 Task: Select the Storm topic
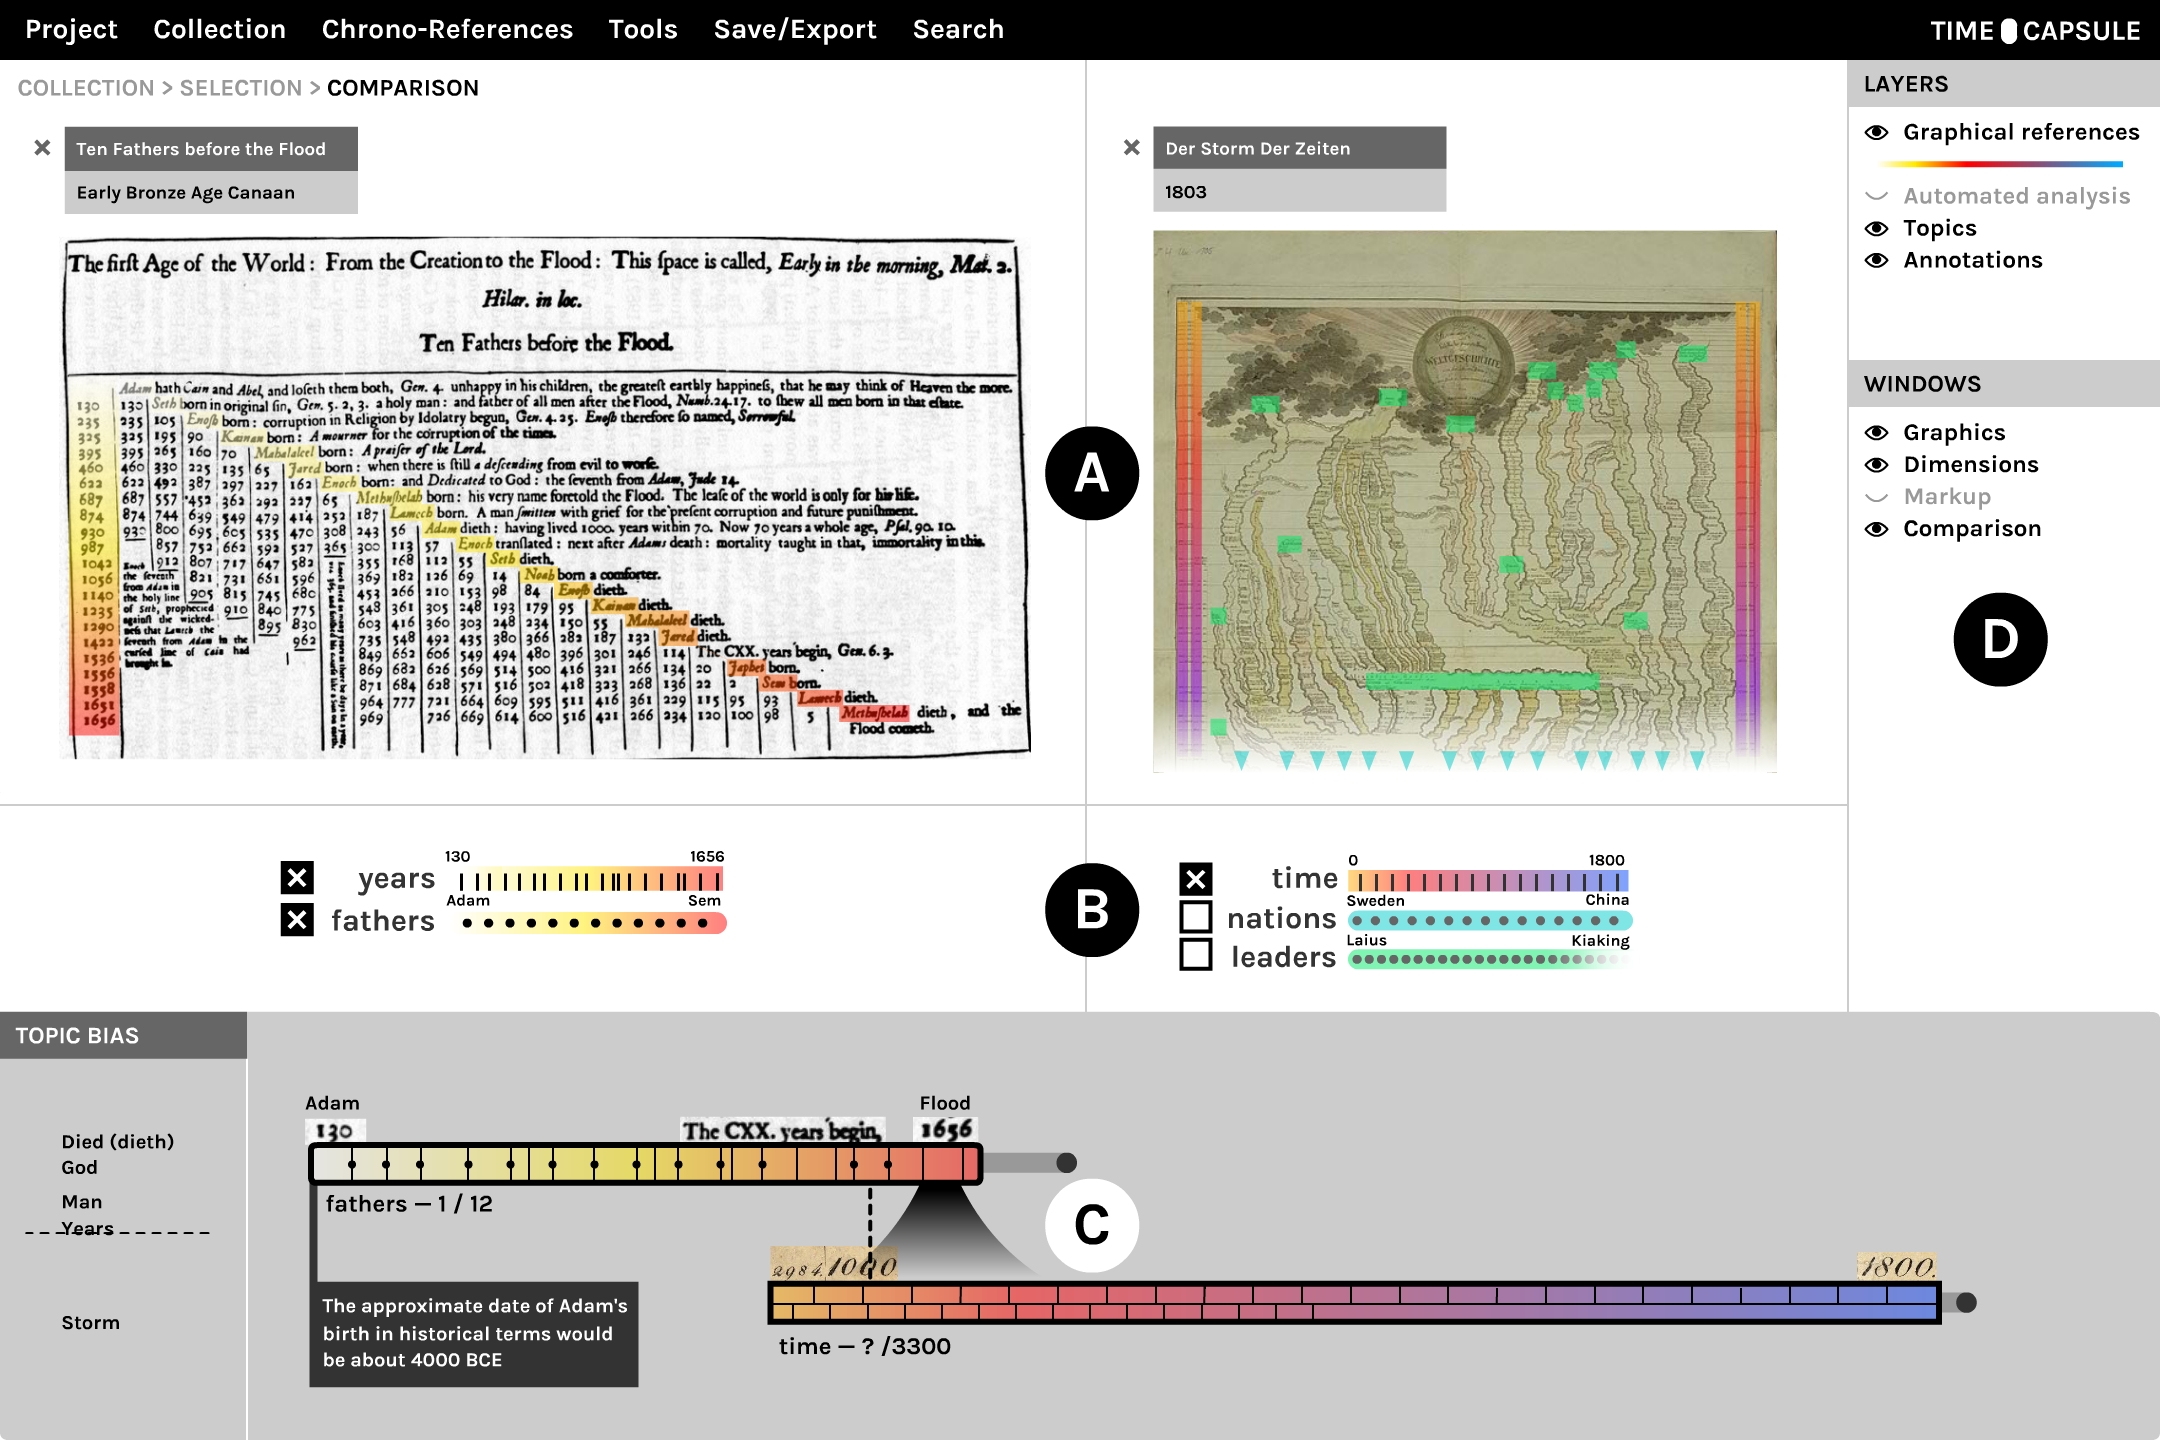(91, 1323)
